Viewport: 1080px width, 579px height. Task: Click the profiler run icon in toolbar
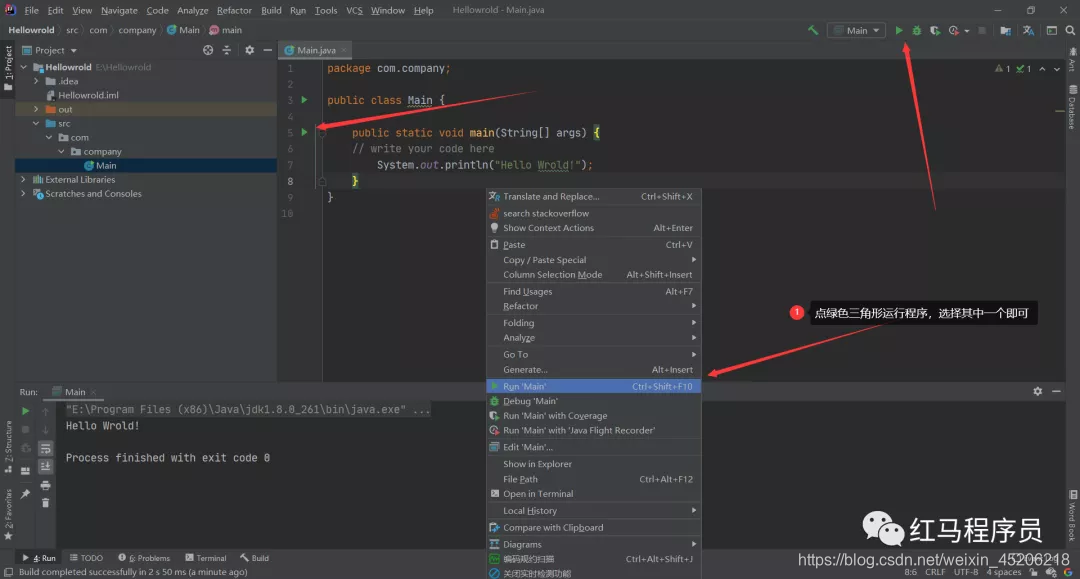click(x=954, y=30)
